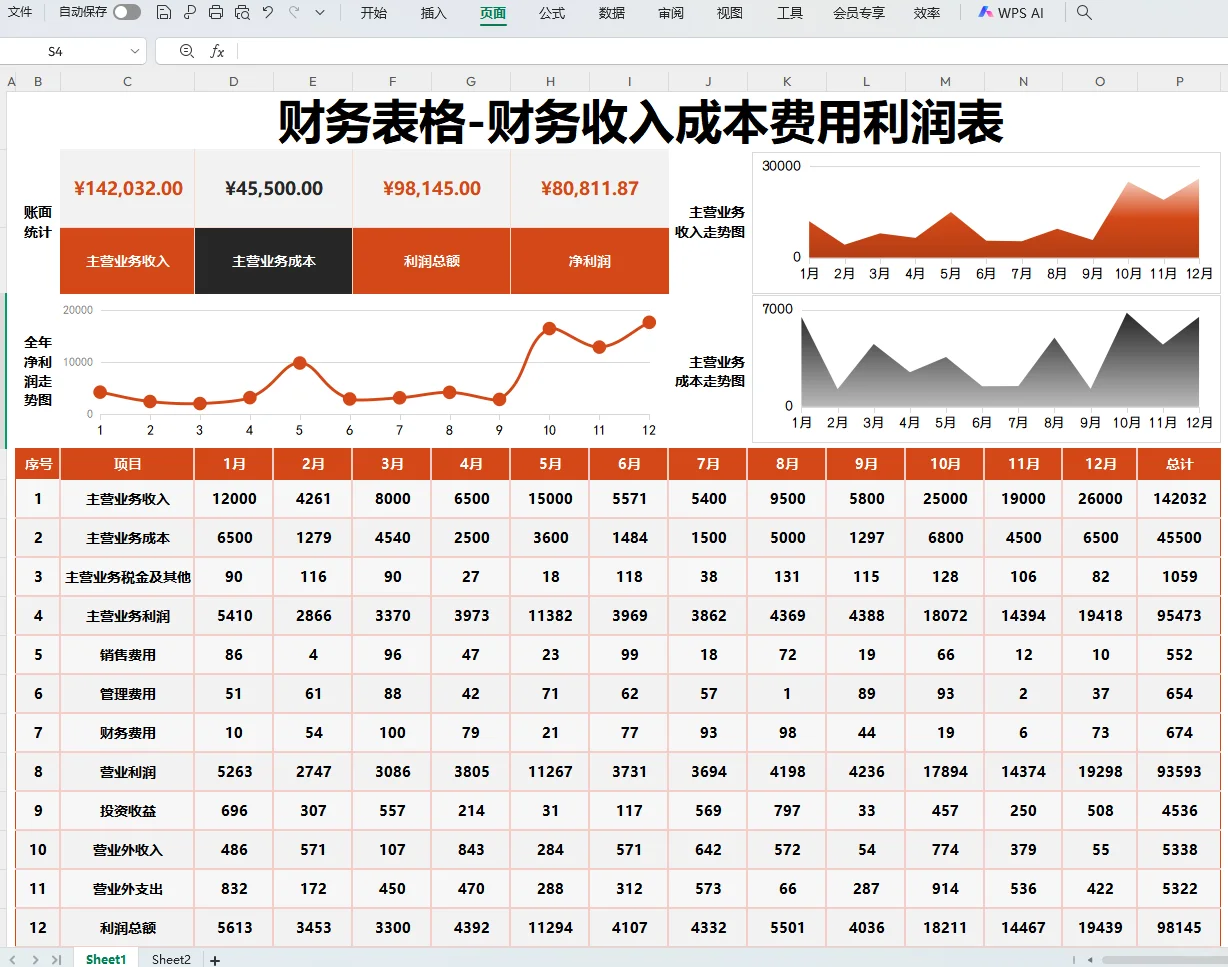The height and width of the screenshot is (967, 1228).
Task: Jump to last sheet navigation arrow
Action: coord(56,960)
